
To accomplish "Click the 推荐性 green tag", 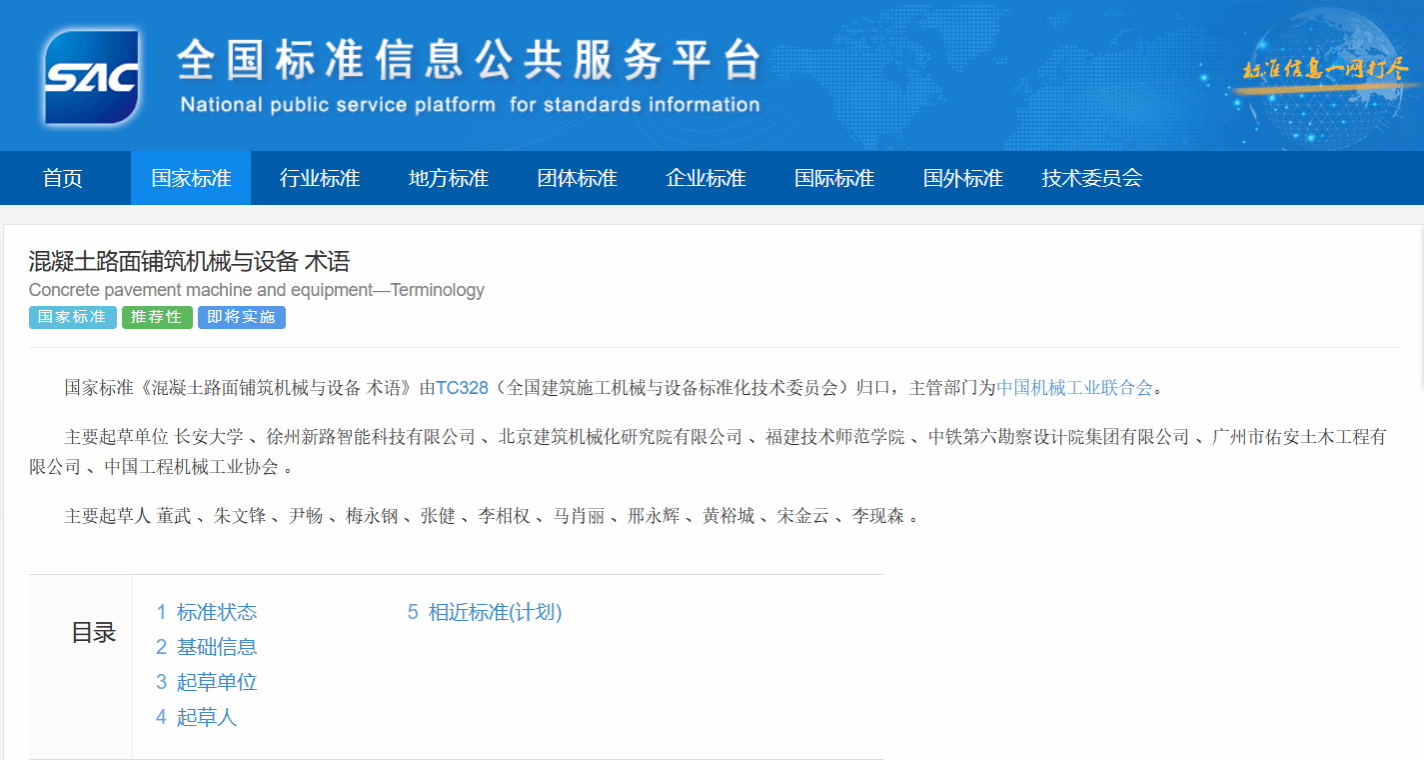I will [x=157, y=317].
